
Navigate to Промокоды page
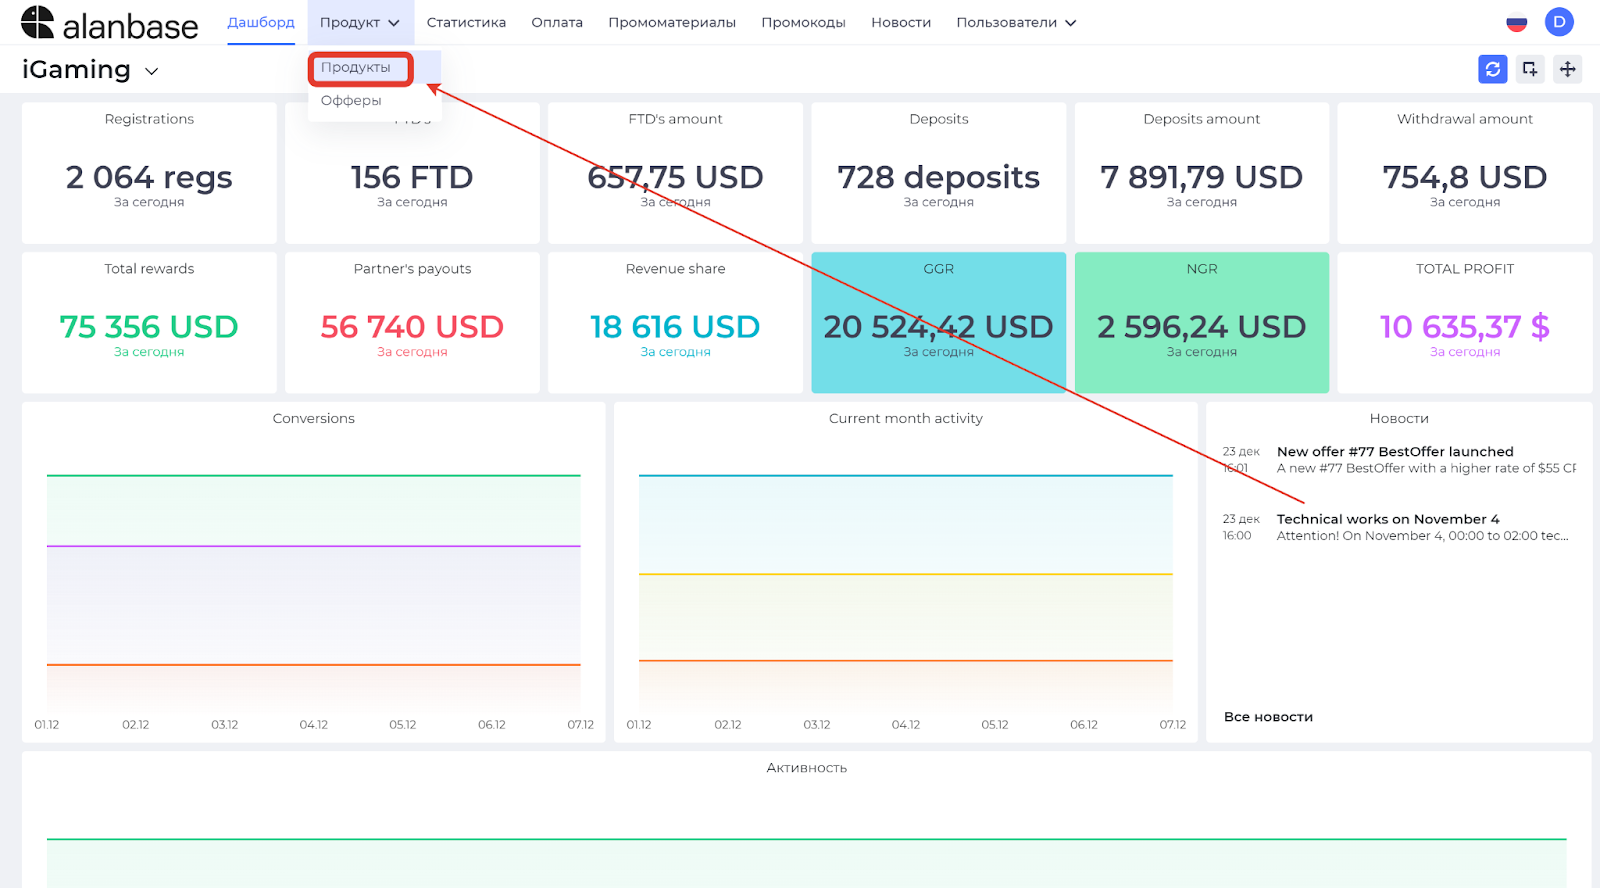(x=803, y=22)
